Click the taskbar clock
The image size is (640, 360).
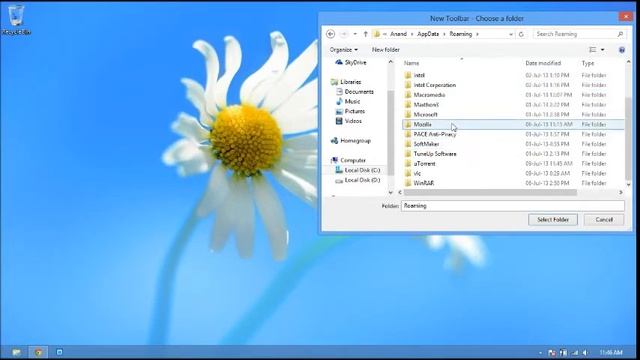[x=611, y=353]
